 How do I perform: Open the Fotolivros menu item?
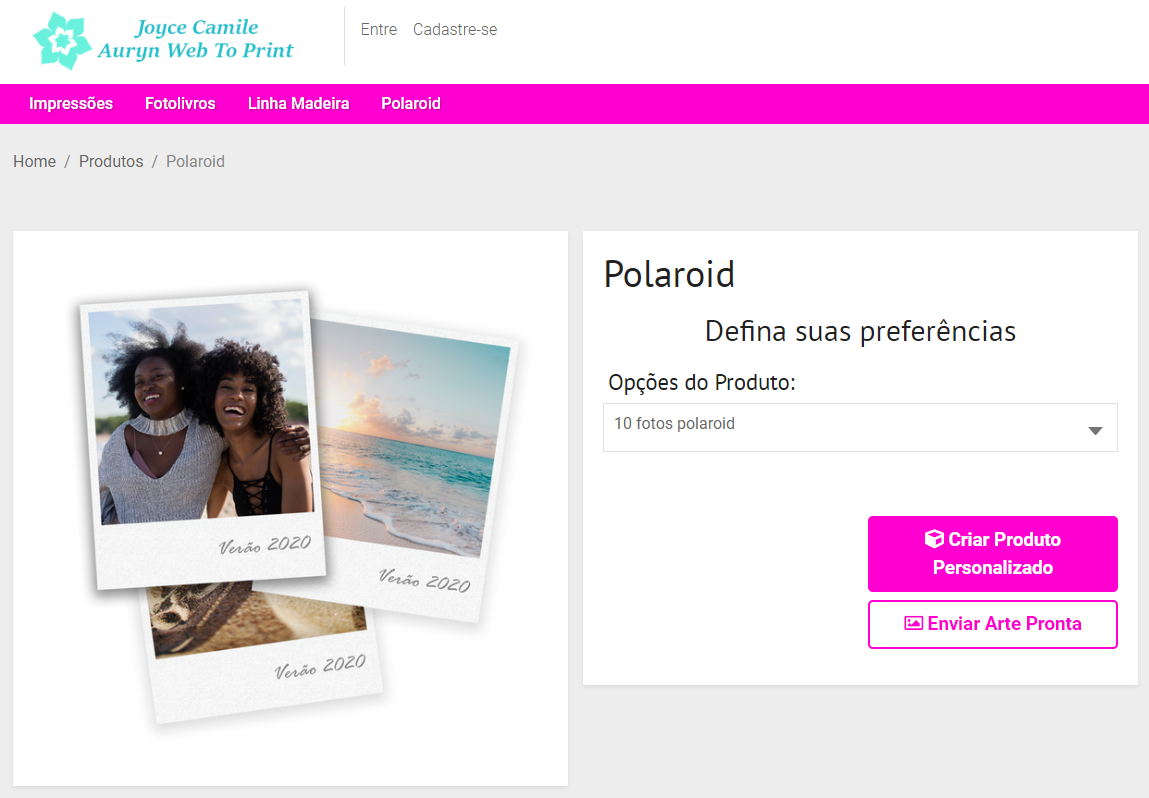pos(180,103)
